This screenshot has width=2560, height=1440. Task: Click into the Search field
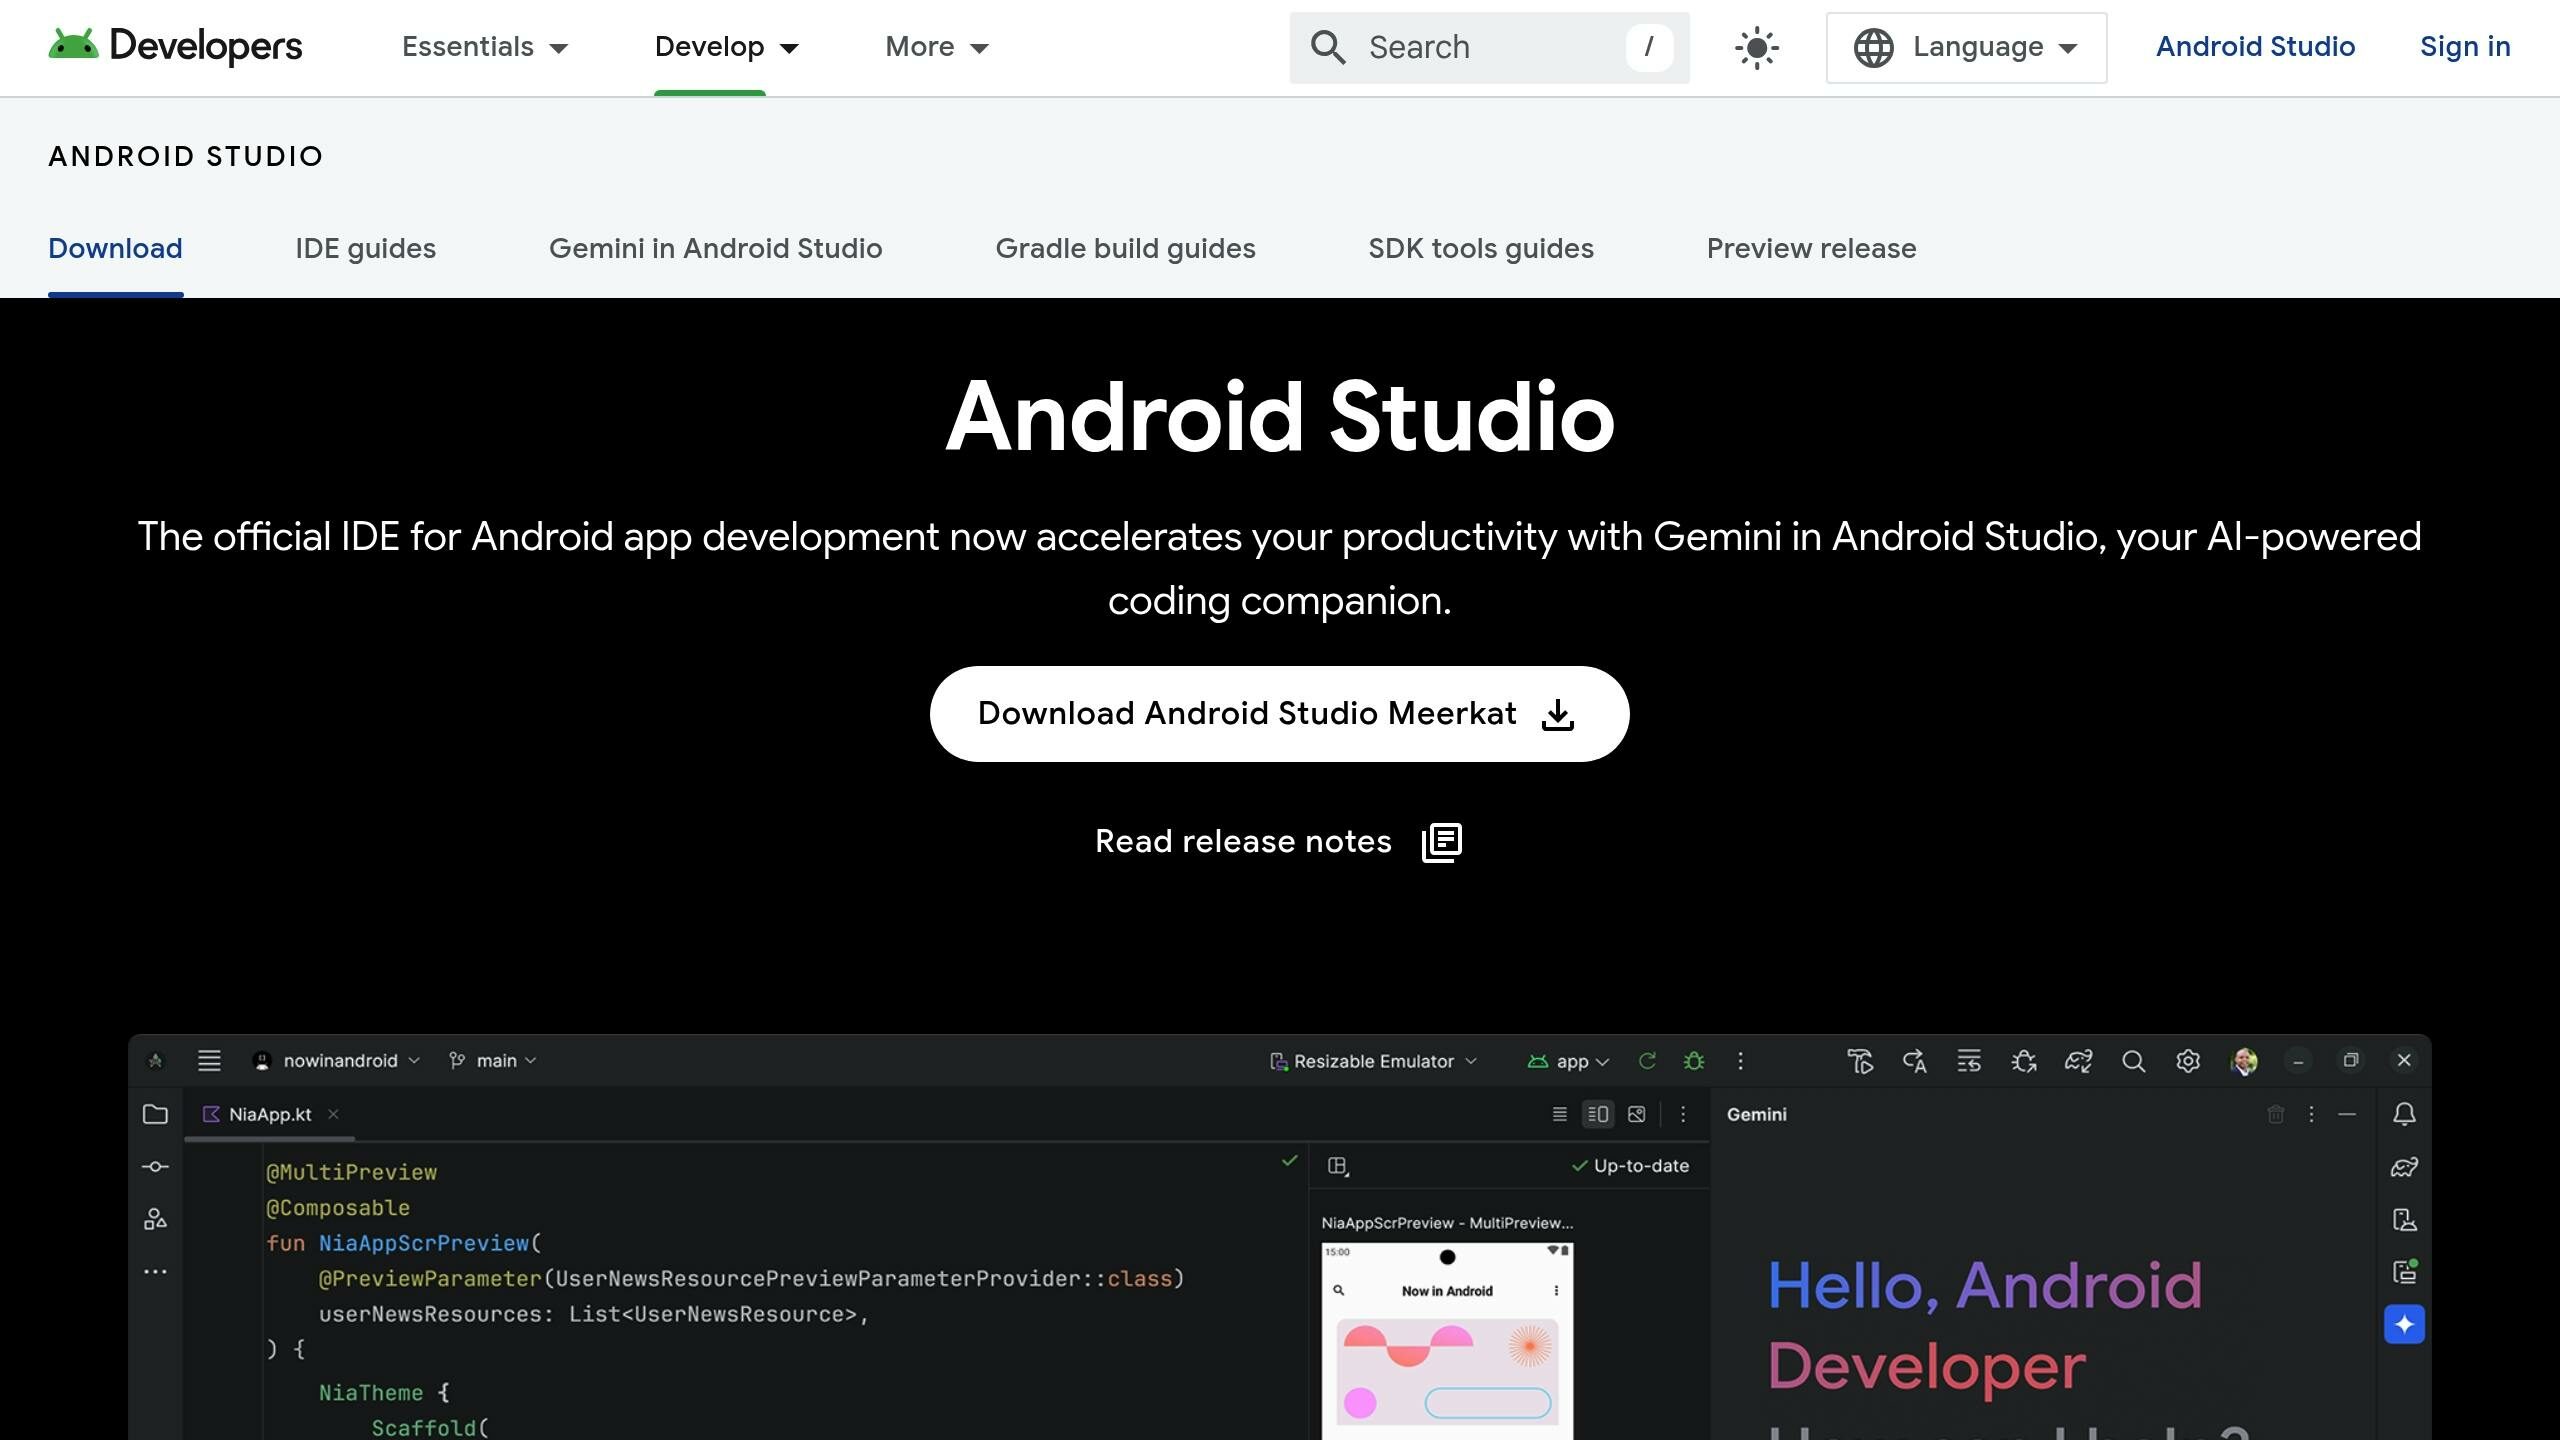(1489, 47)
